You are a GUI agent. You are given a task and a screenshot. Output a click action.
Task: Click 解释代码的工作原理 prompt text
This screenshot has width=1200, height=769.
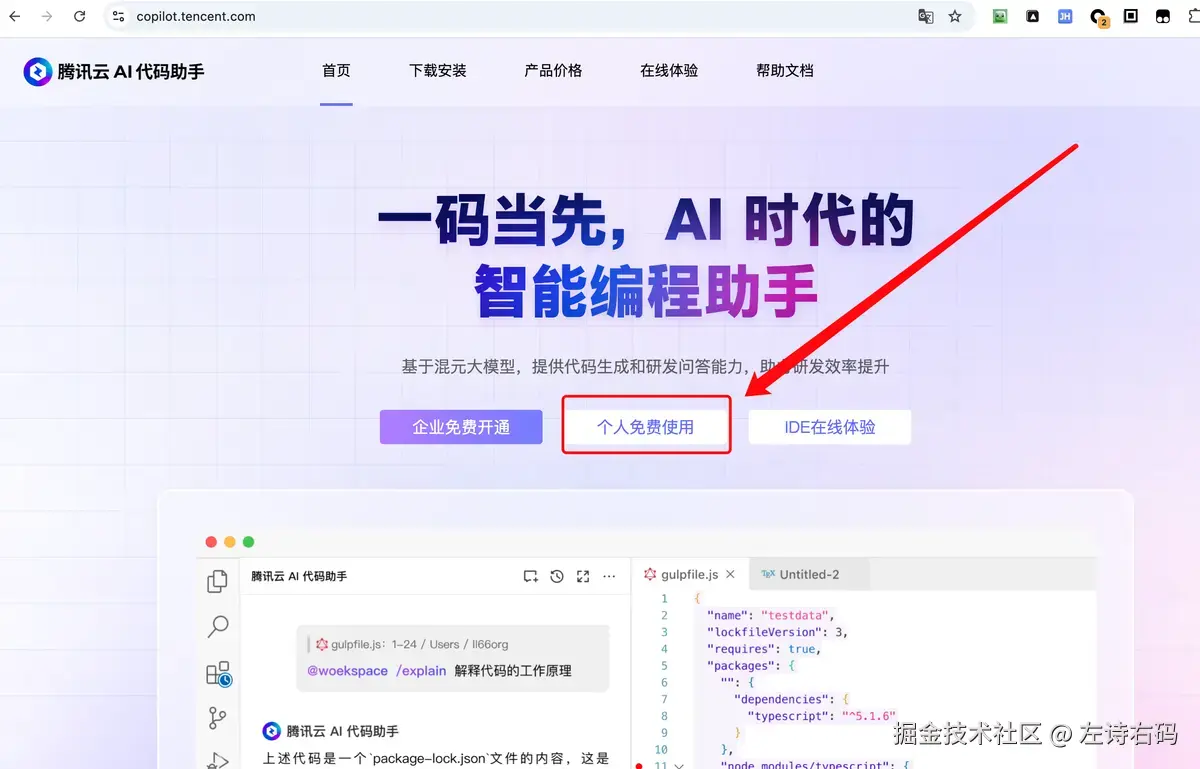pyautogui.click(x=513, y=671)
